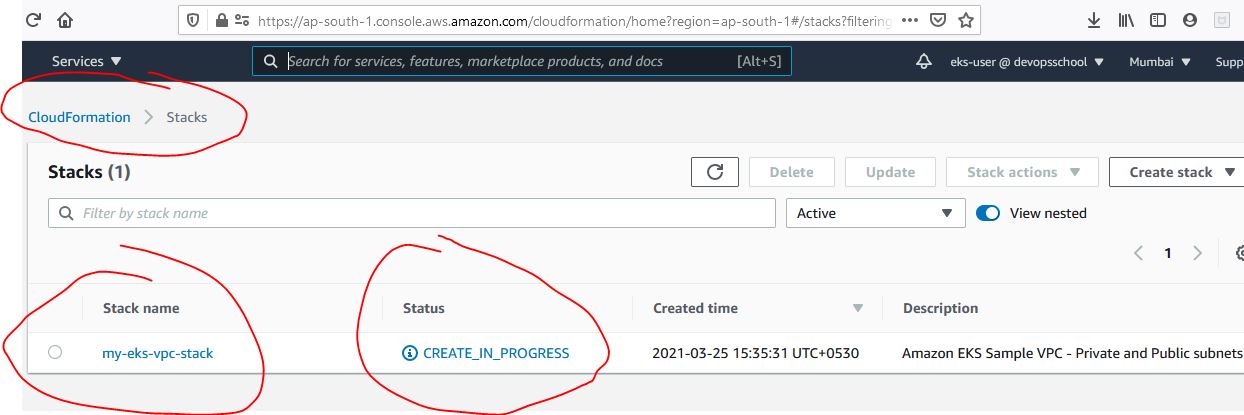Viewport: 1244px width, 415px height.
Task: Open the my-eks-vpc-stack link
Action: (158, 353)
